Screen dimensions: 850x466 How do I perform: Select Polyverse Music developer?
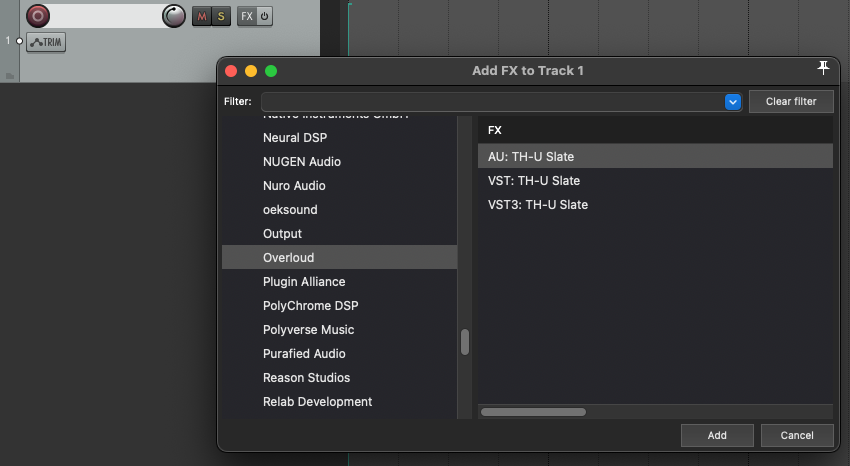coord(339,329)
